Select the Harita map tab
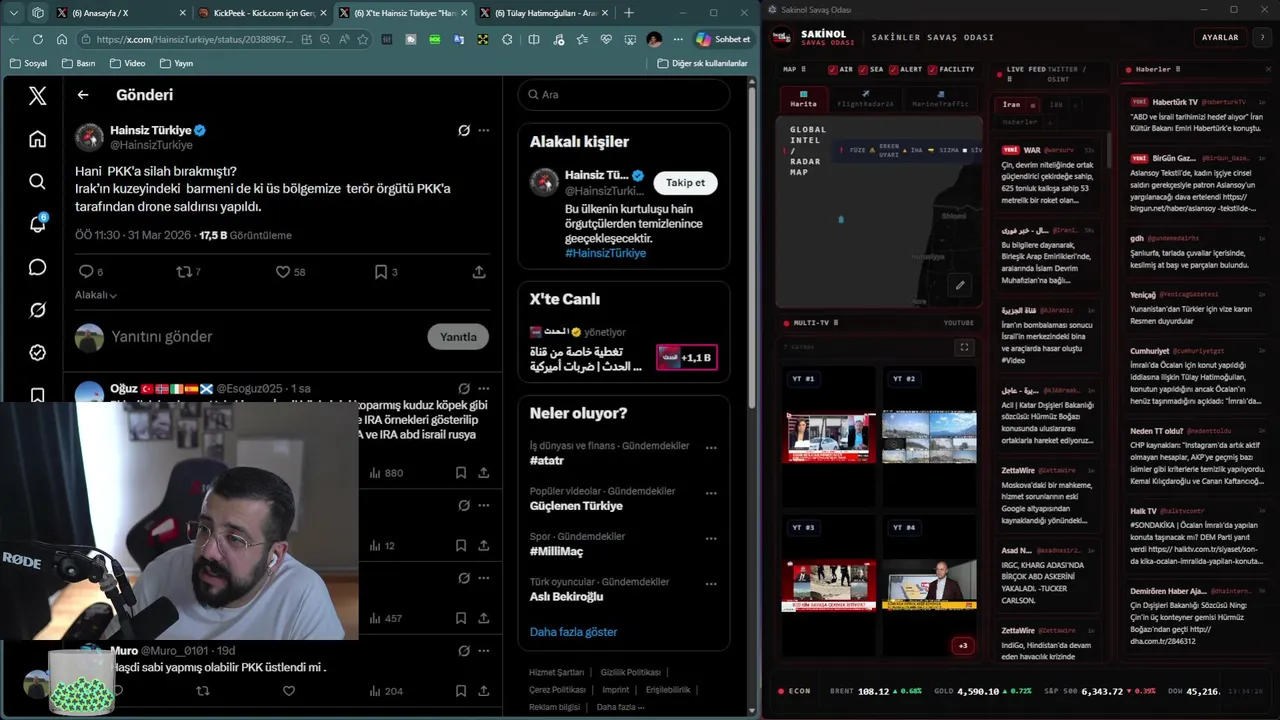 click(x=803, y=100)
